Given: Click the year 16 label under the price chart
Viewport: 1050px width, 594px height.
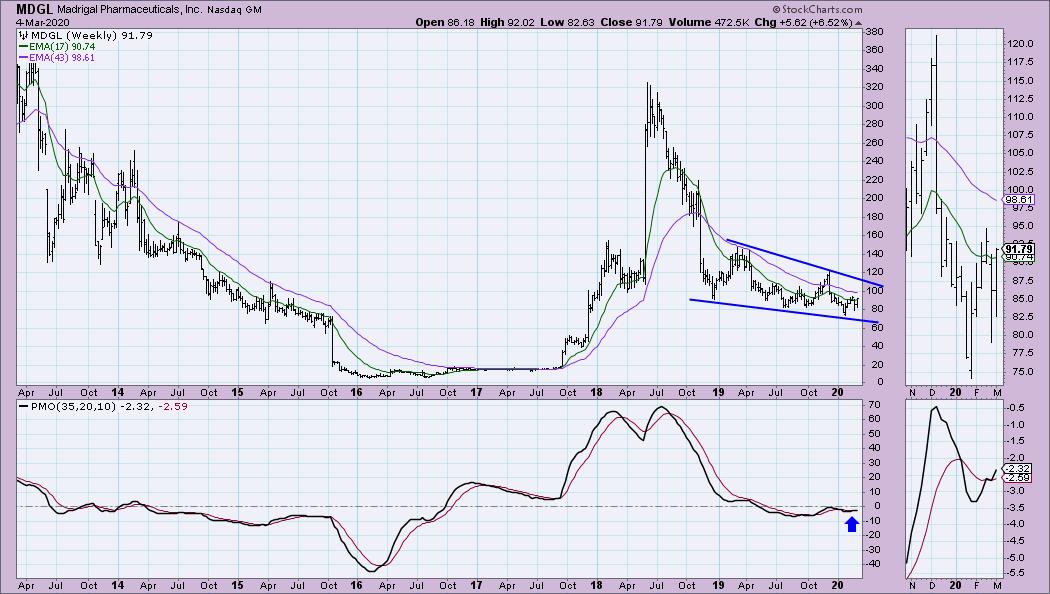Looking at the screenshot, I should 356,392.
